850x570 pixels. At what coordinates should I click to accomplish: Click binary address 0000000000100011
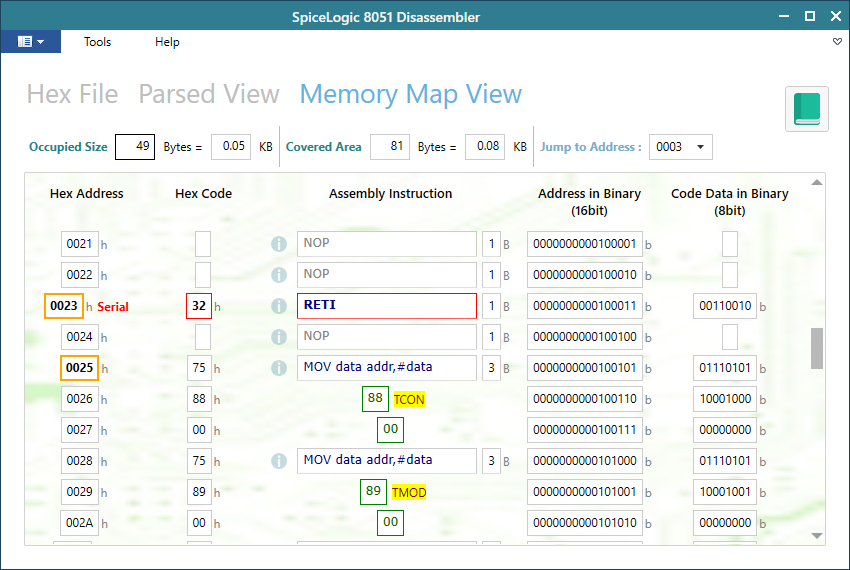tap(585, 306)
